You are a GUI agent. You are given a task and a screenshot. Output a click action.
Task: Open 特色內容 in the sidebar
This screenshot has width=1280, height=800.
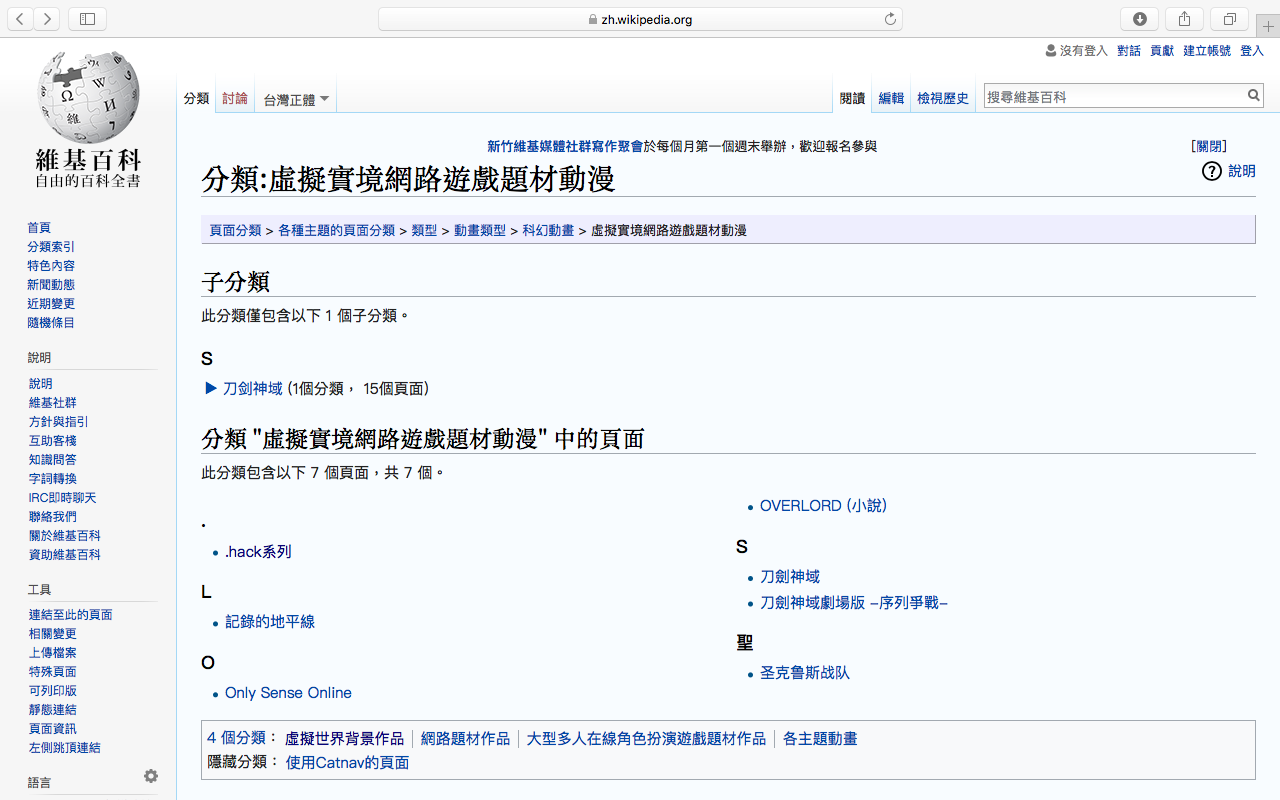(51, 266)
